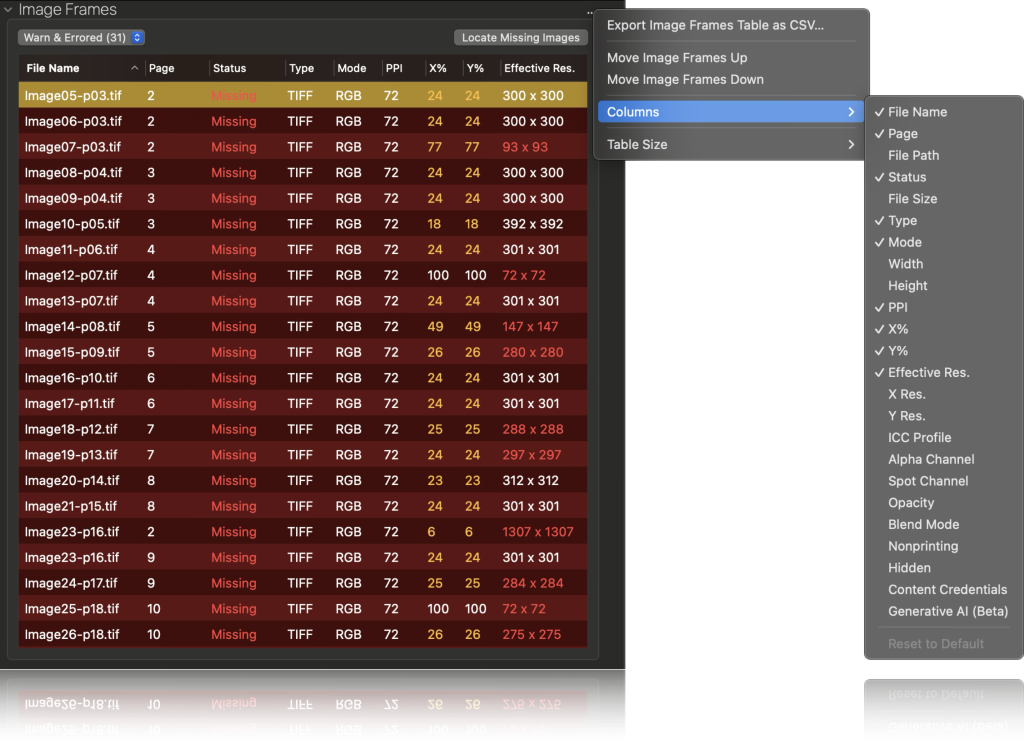The width and height of the screenshot is (1024, 744).
Task: Select the Image18-p12.tif row
Action: point(302,429)
